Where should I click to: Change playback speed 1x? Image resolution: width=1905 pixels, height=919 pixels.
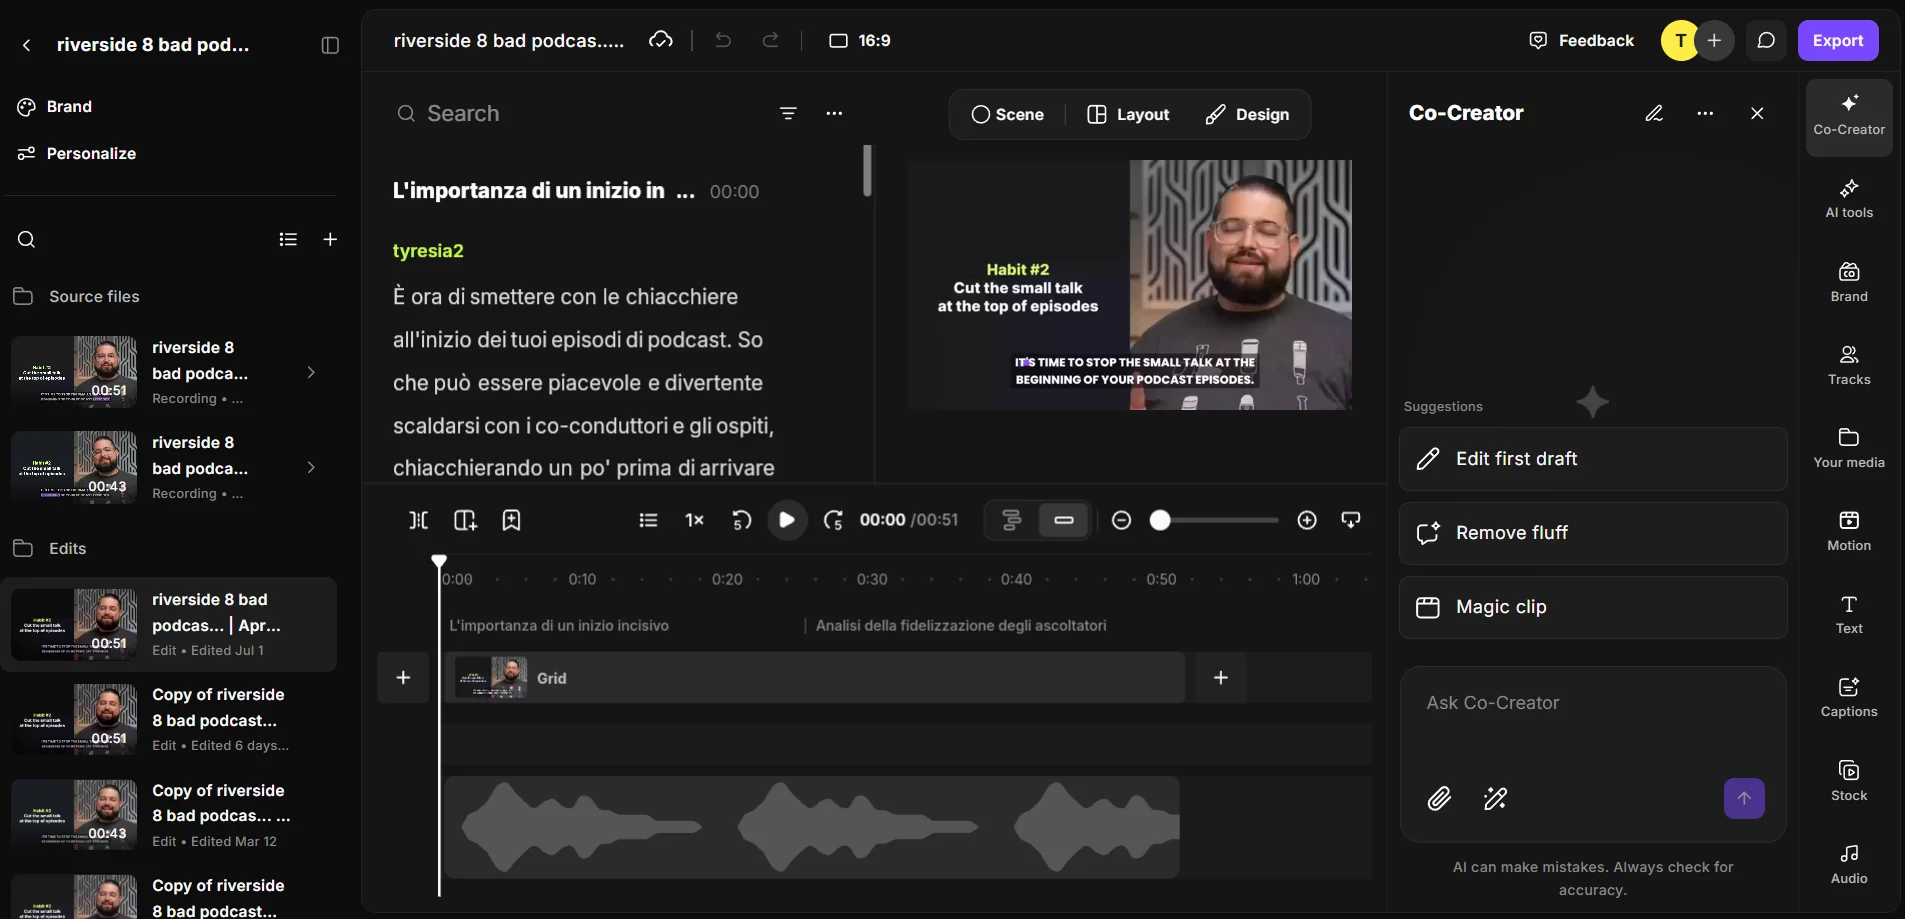pos(694,520)
